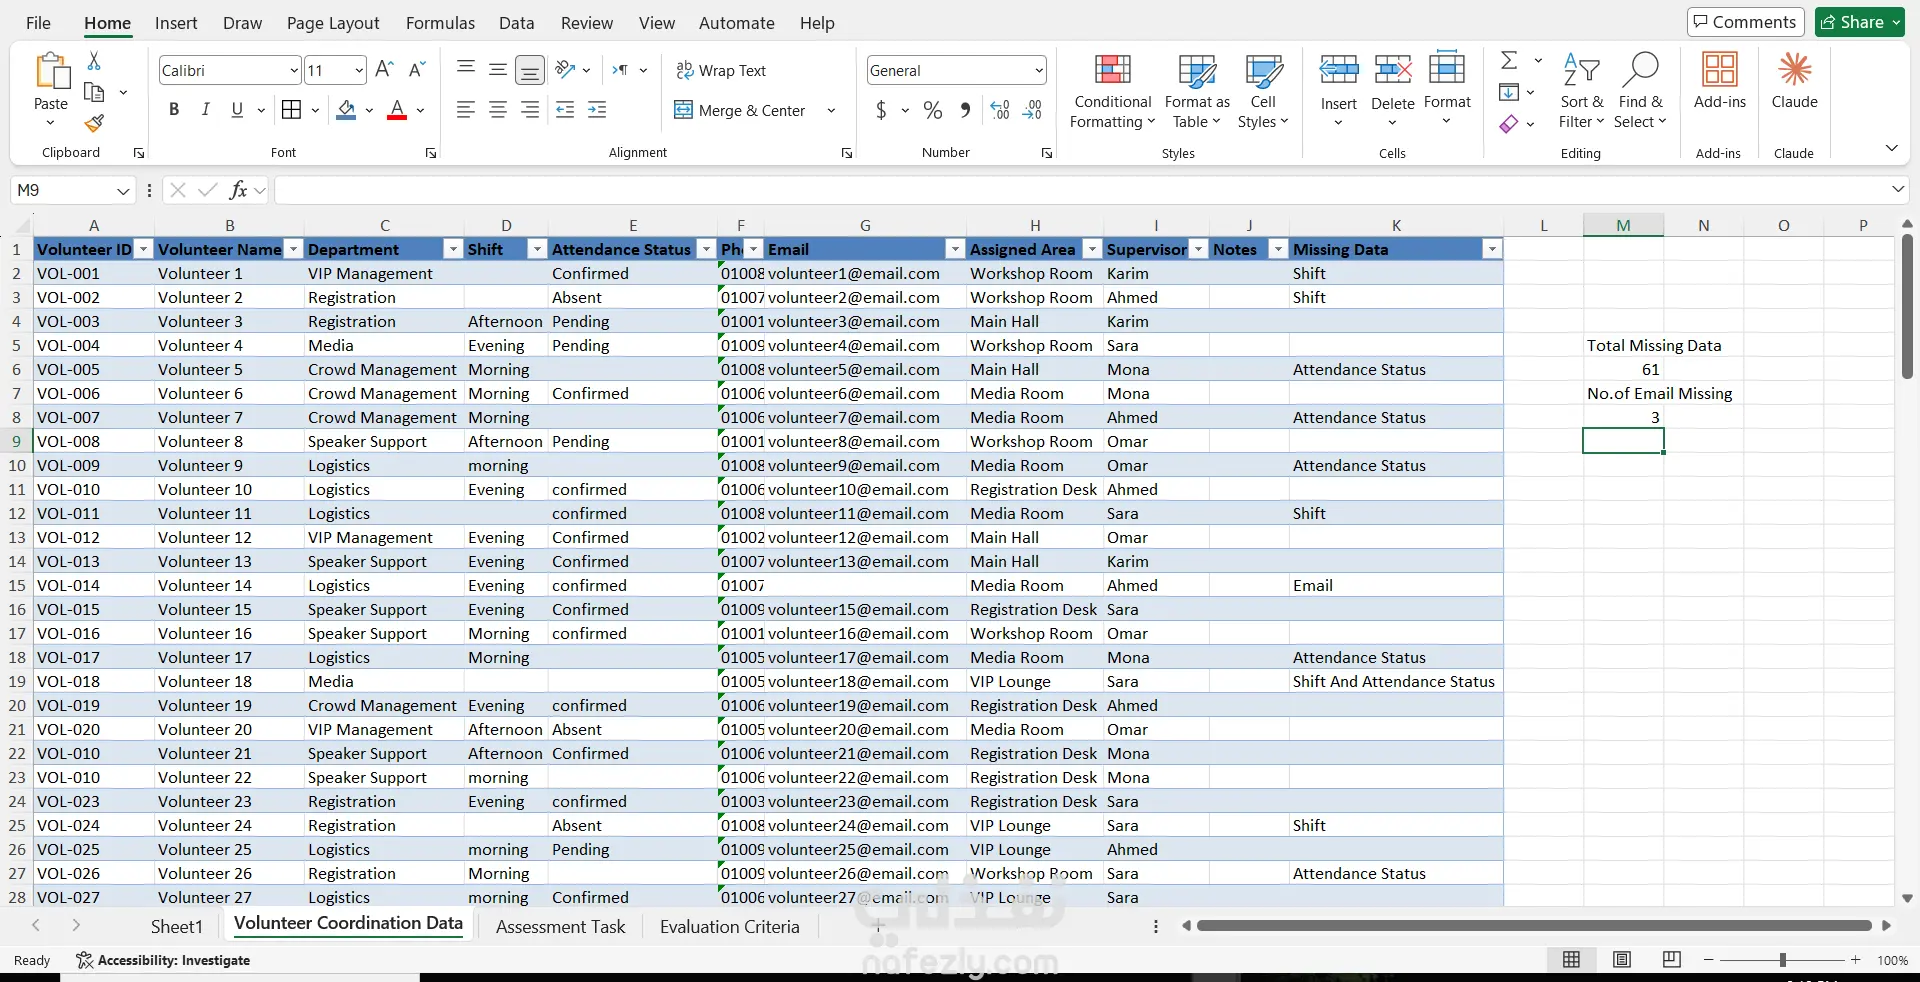The height and width of the screenshot is (982, 1920).
Task: Open the Formulas ribbon tab
Action: 440,23
